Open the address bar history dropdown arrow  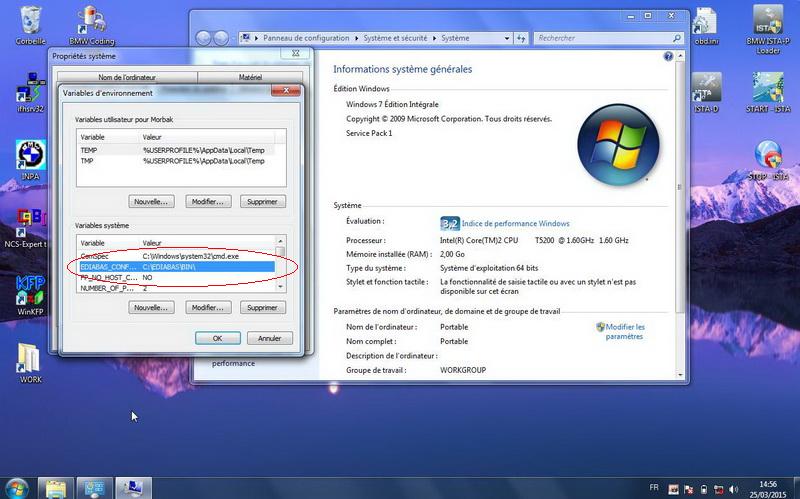(x=507, y=38)
